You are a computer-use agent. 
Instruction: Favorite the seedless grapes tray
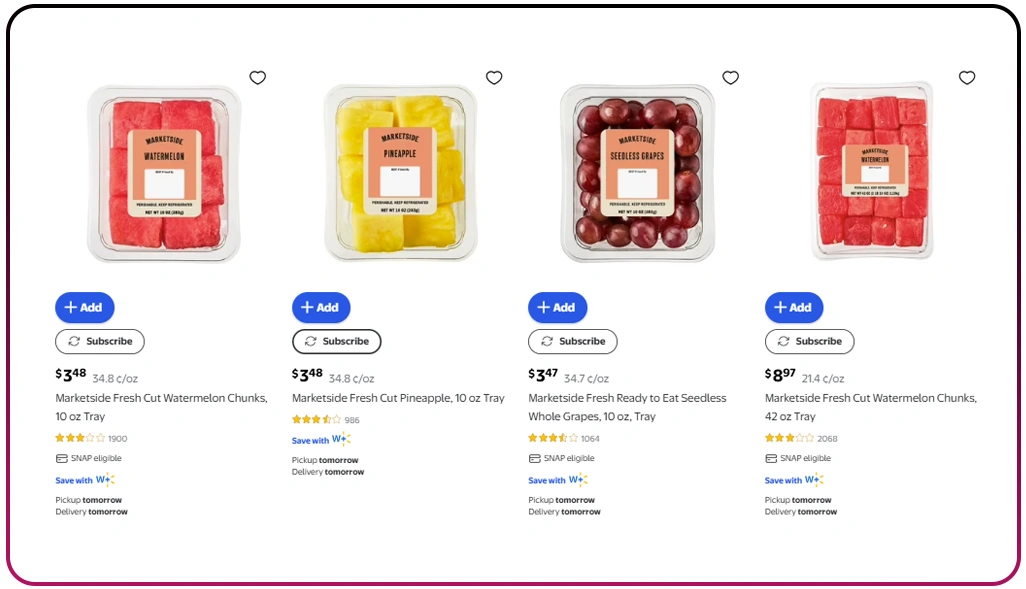731,77
